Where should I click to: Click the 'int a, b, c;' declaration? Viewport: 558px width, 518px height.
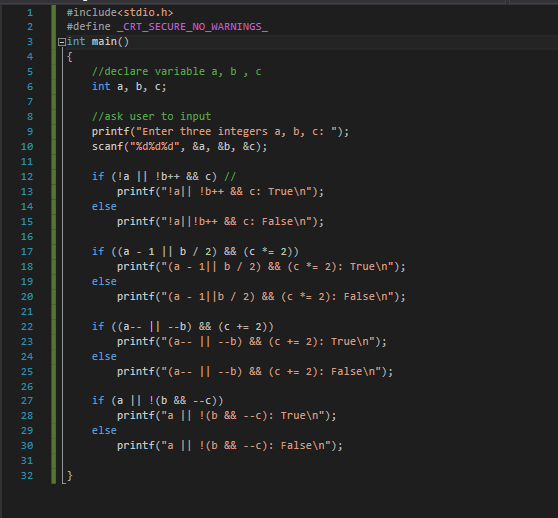(129, 86)
